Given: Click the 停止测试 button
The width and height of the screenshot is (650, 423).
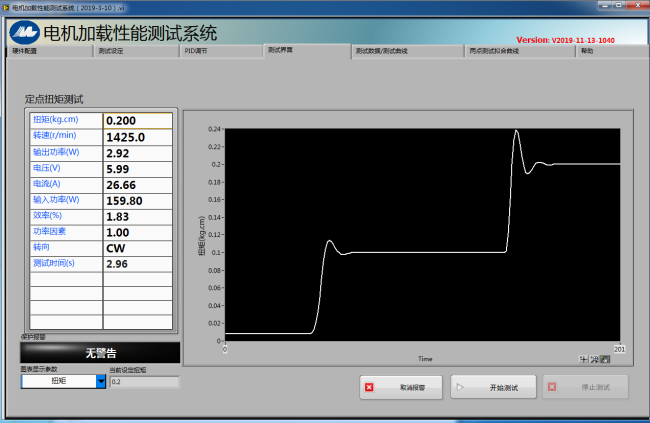Looking at the screenshot, I should tap(584, 387).
